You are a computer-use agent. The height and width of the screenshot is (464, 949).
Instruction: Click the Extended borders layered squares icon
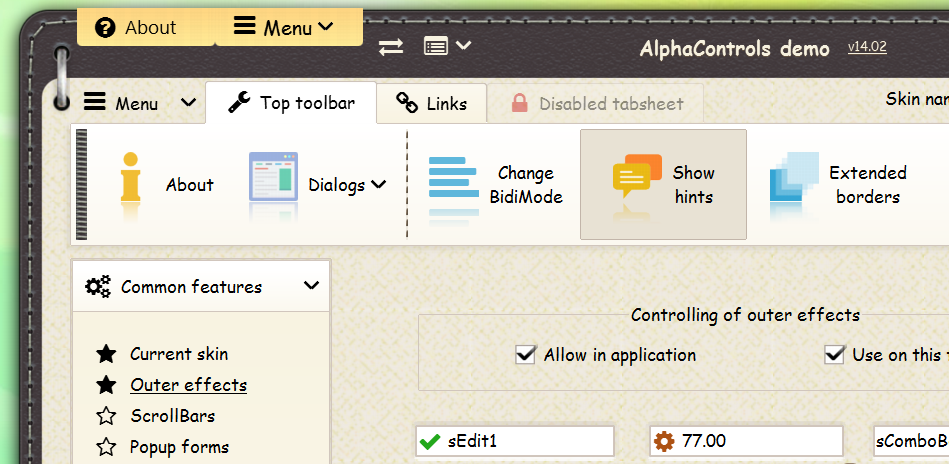pyautogui.click(x=794, y=177)
